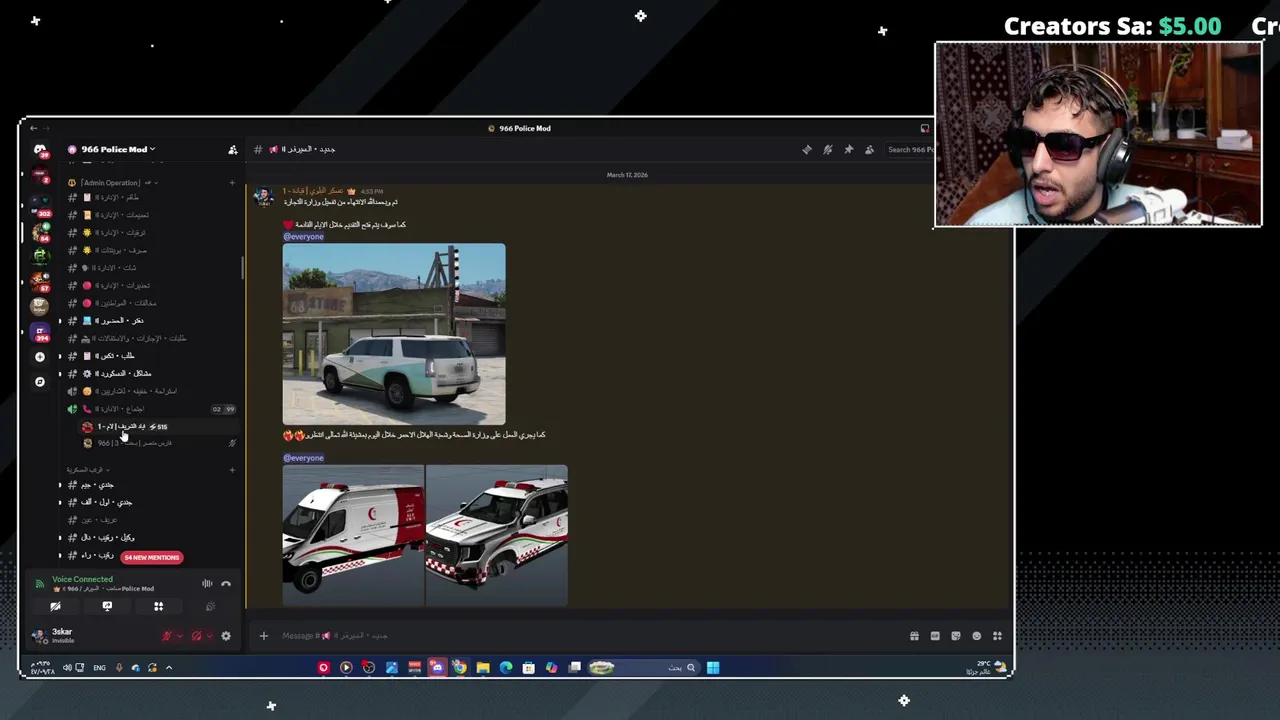Click 3skar user profile area
Viewport: 1280px width, 720px height.
(60, 636)
